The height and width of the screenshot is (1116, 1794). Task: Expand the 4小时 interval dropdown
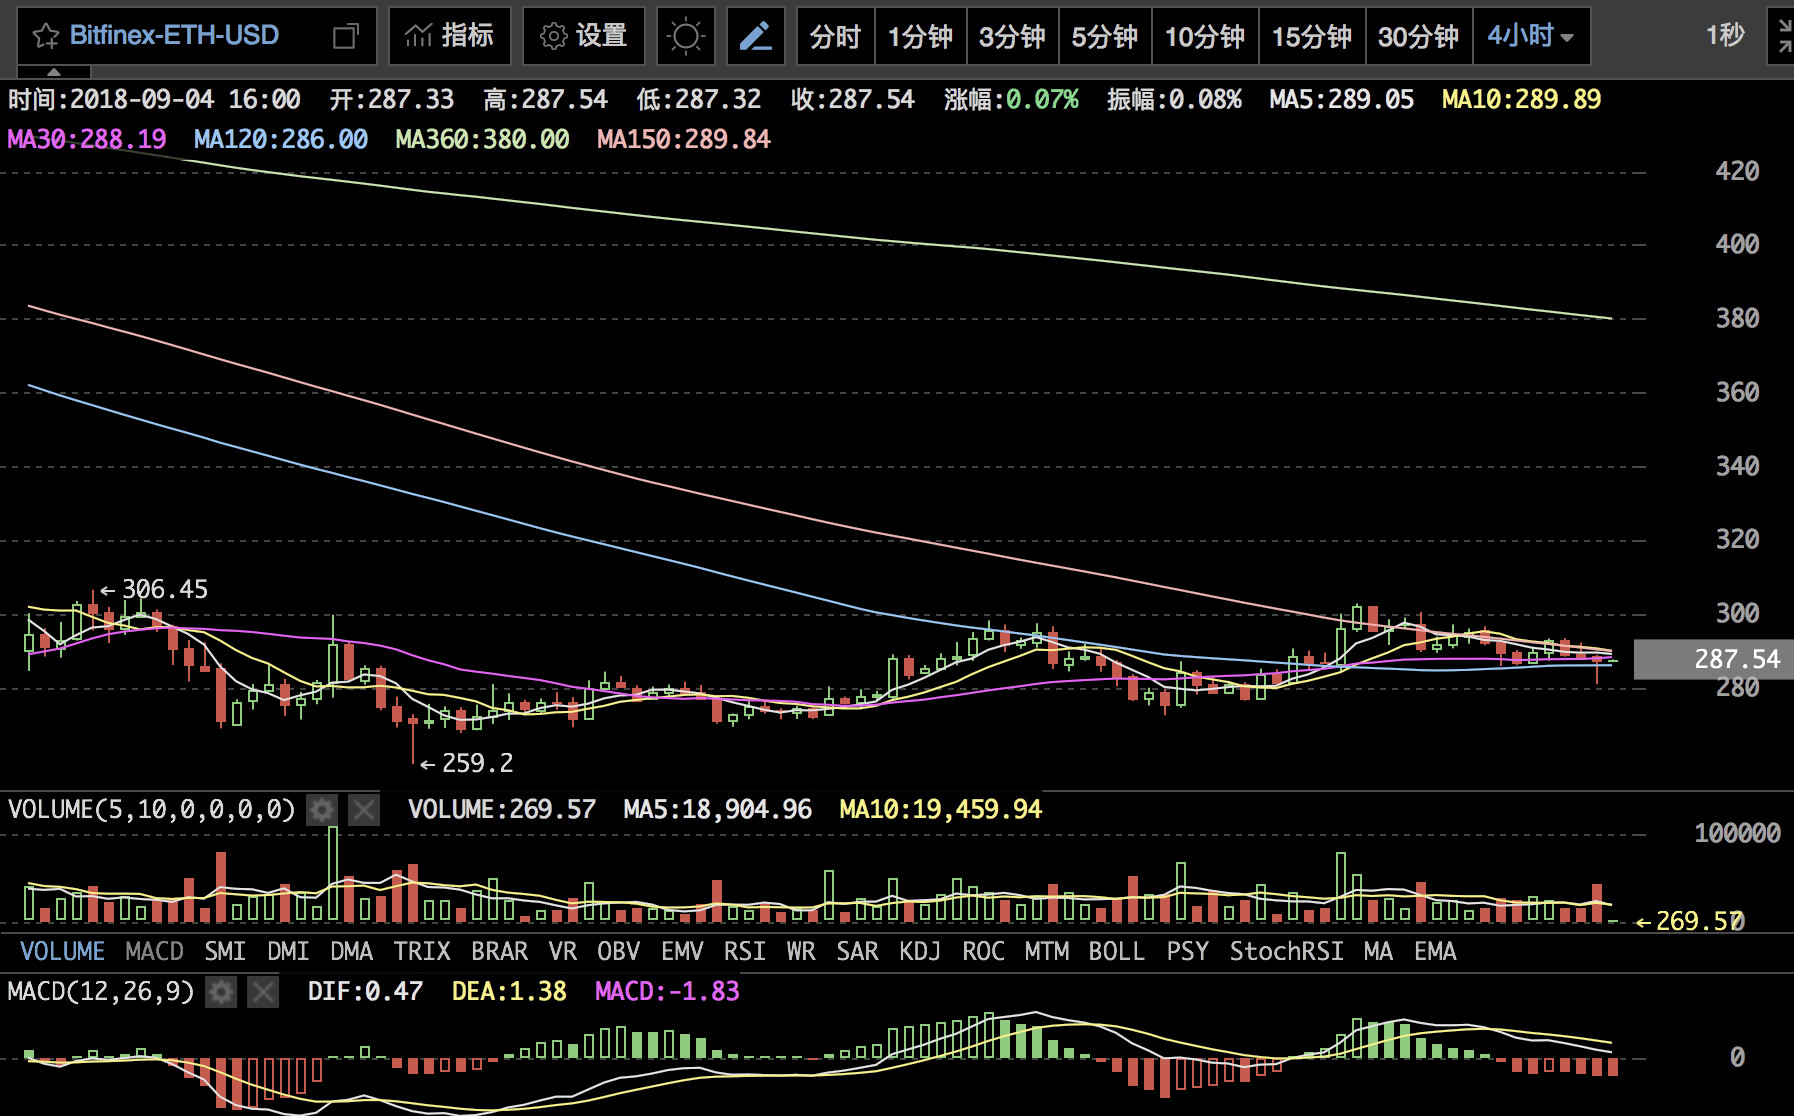[x=1531, y=36]
